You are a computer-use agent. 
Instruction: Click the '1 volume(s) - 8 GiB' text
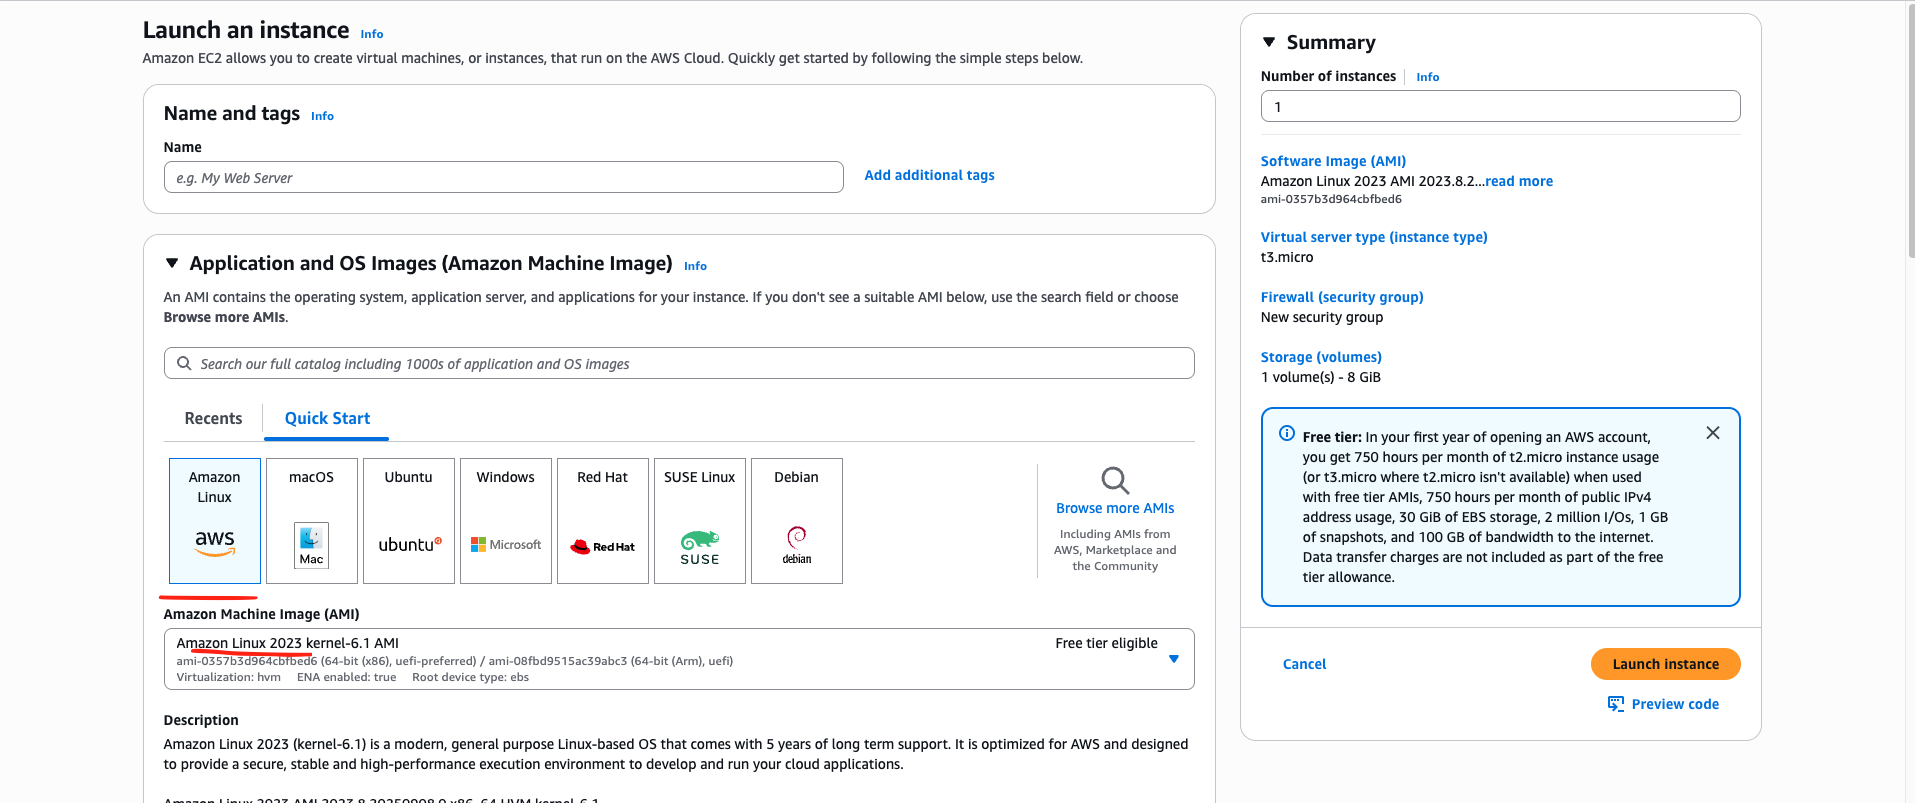[x=1321, y=377]
